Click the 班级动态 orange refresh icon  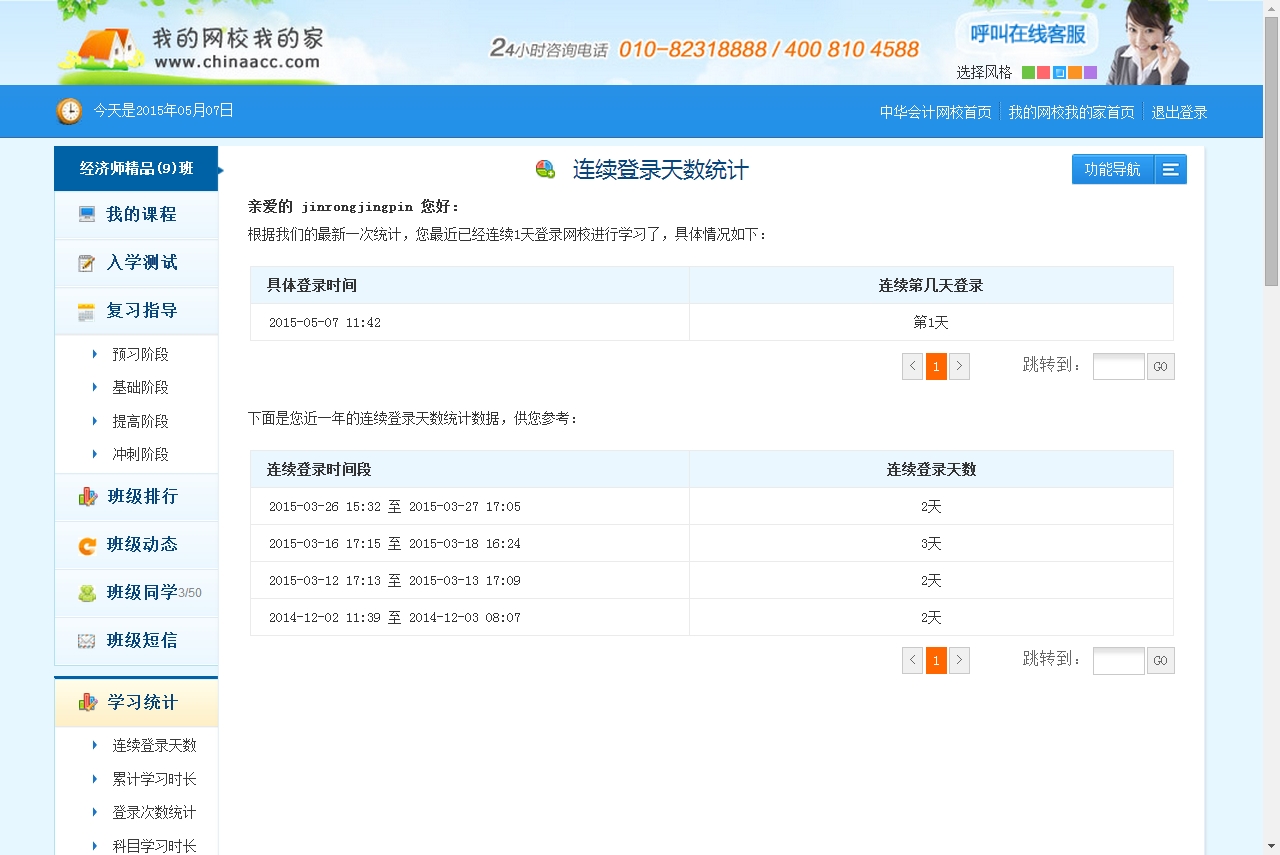coord(87,545)
